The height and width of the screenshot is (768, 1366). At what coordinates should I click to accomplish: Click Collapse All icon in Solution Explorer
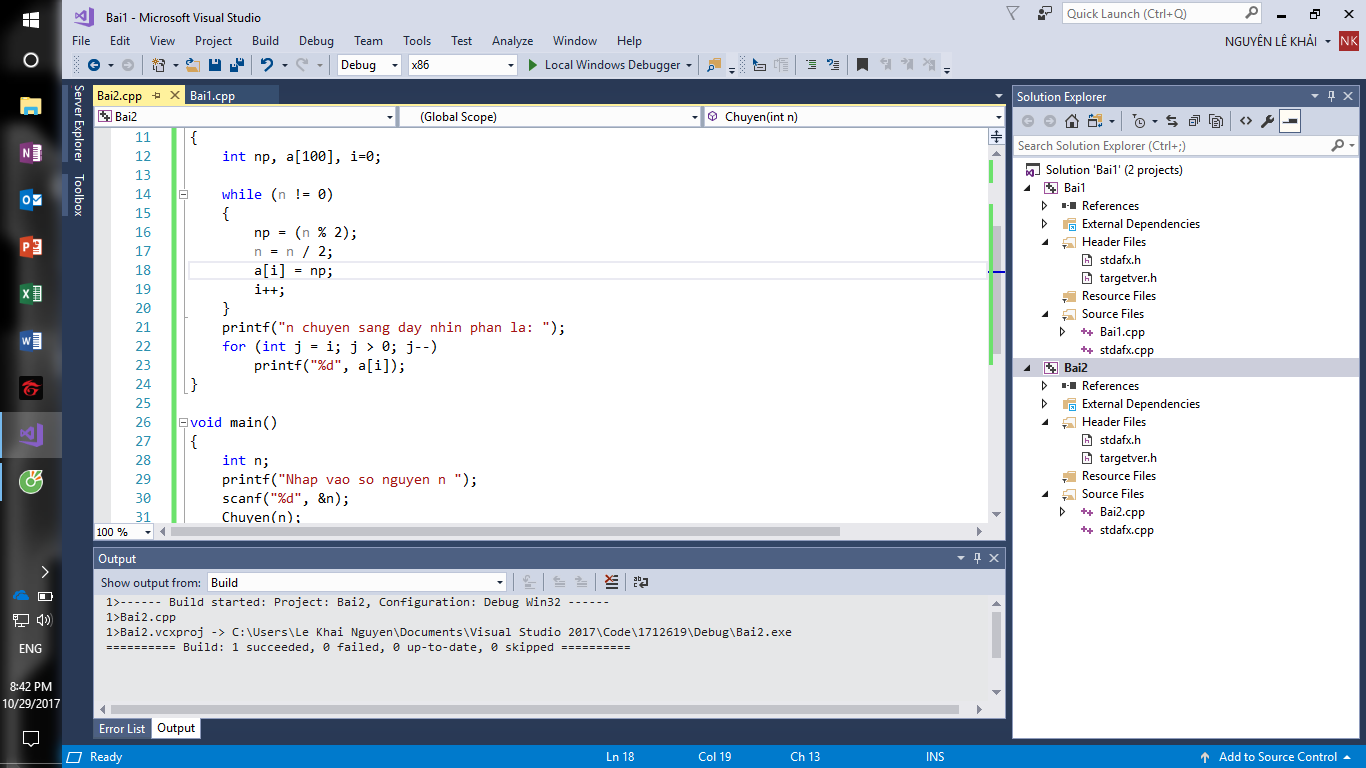(1194, 121)
